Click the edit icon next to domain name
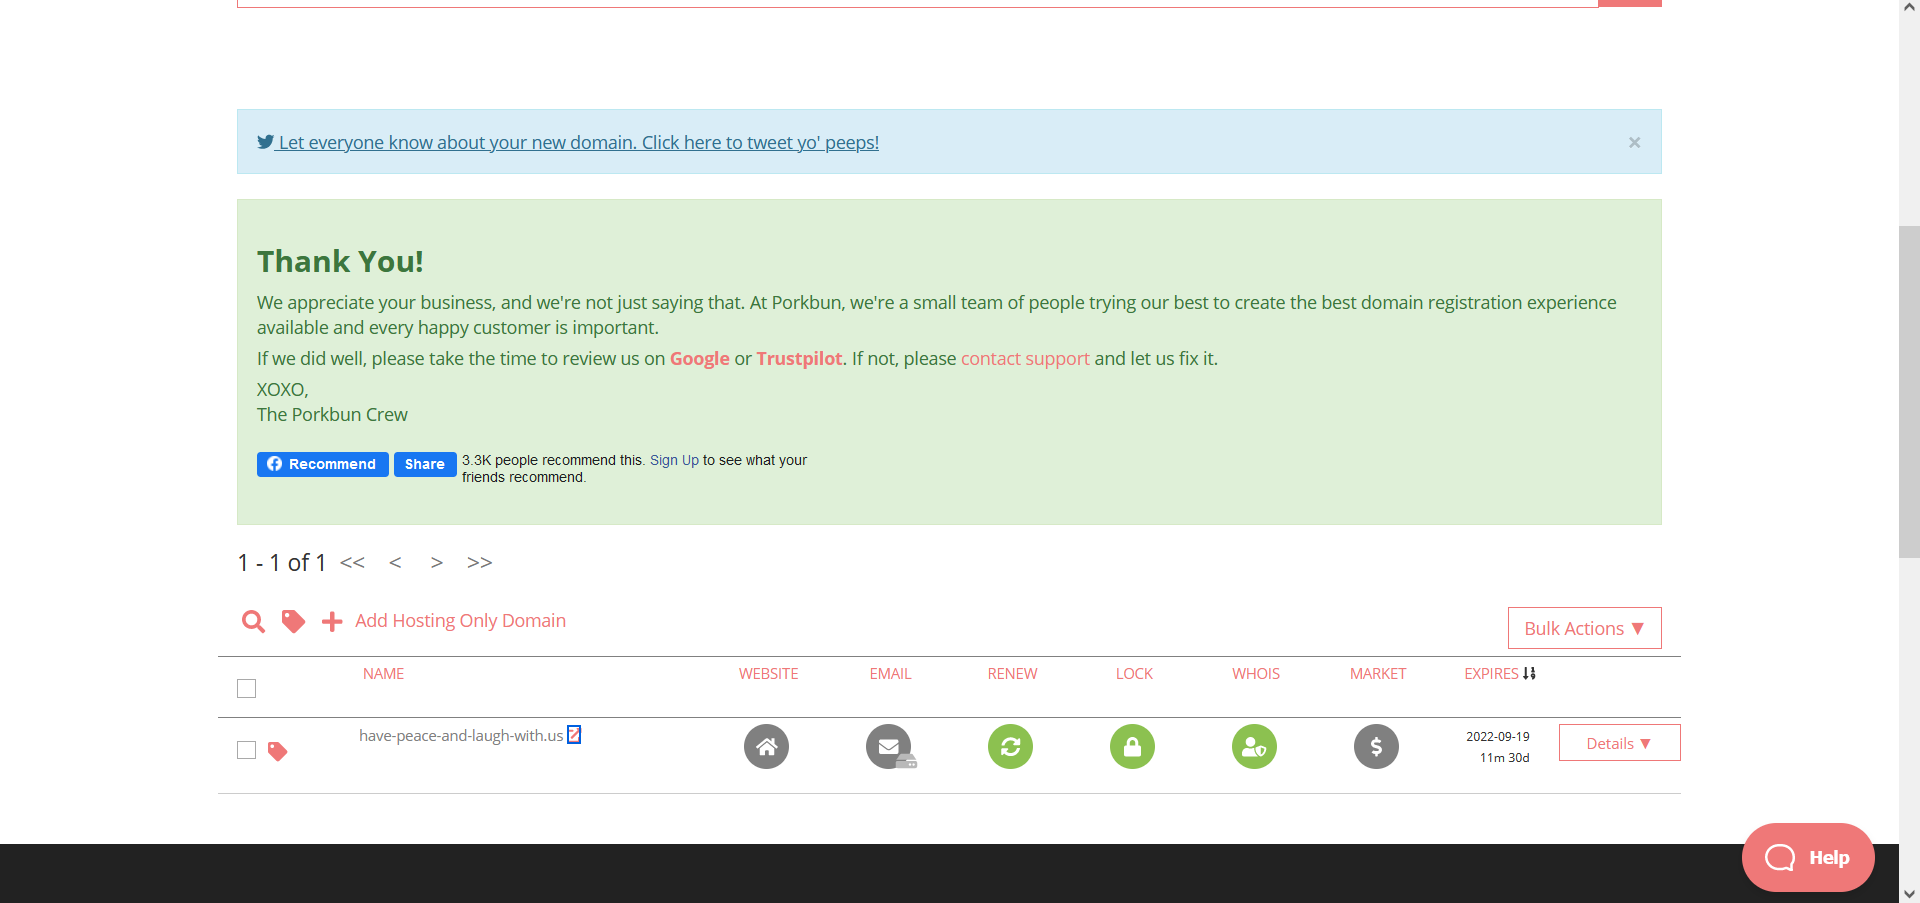This screenshot has width=1920, height=903. (574, 735)
